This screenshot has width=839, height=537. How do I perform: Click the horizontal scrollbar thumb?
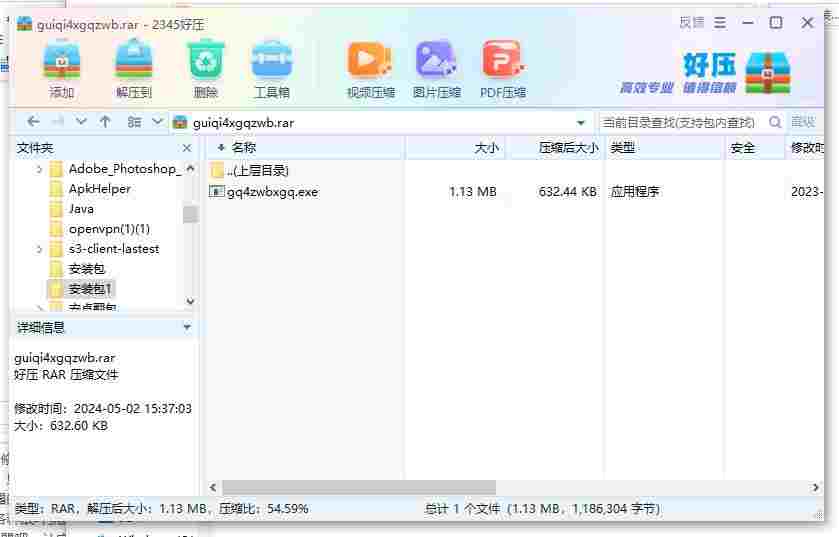(x=359, y=487)
